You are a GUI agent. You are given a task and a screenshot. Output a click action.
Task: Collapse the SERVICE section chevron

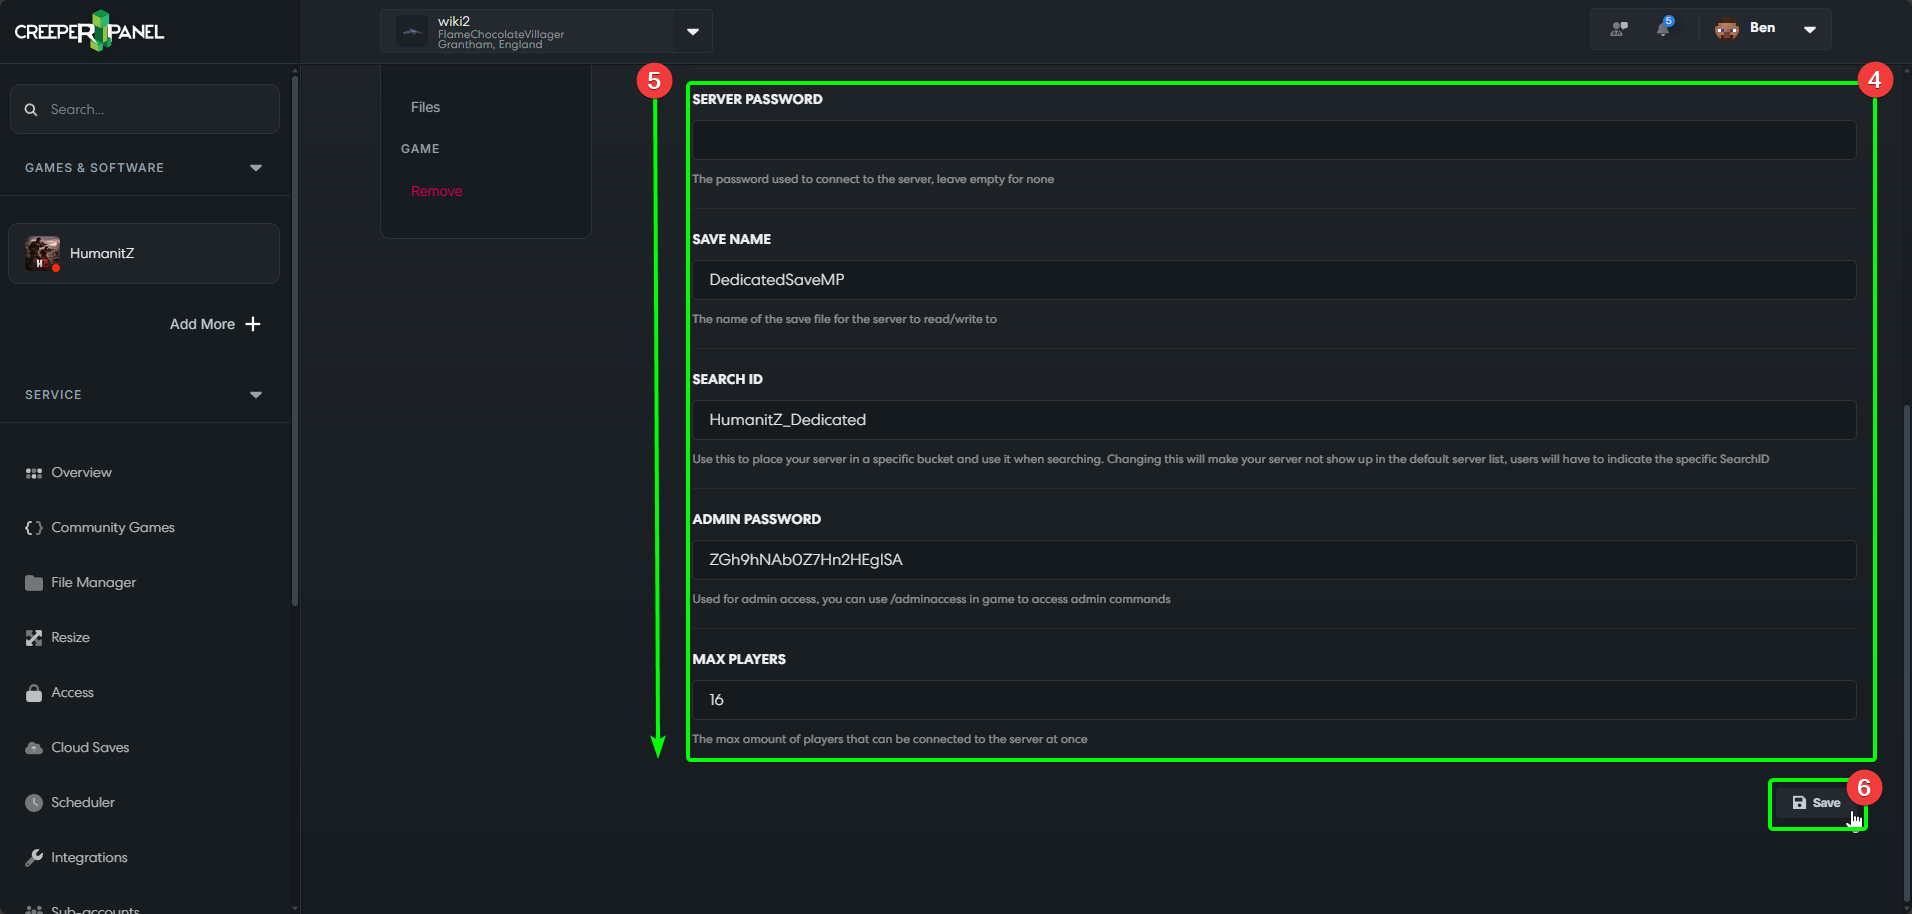coord(256,394)
